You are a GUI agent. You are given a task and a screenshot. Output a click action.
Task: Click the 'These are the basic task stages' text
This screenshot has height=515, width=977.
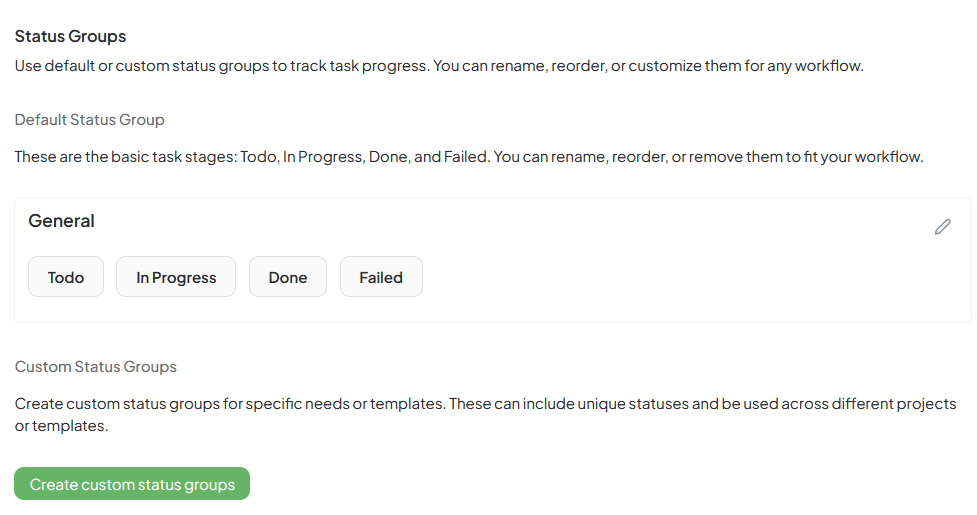pyautogui.click(x=468, y=157)
